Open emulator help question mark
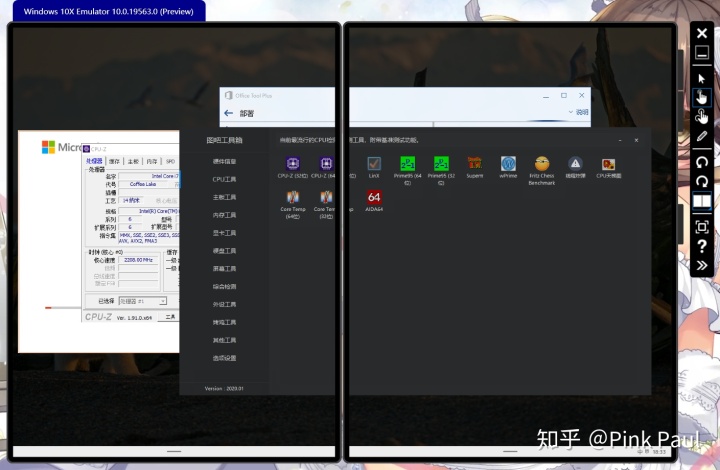 tap(702, 246)
